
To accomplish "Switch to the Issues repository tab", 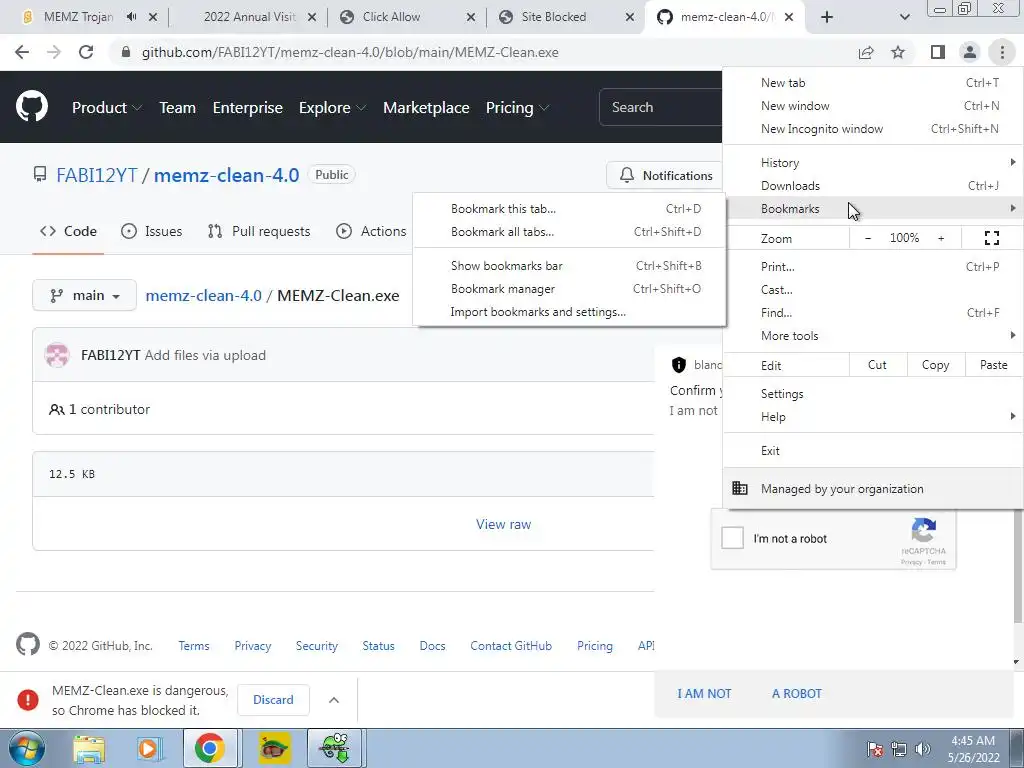I will click(152, 231).
